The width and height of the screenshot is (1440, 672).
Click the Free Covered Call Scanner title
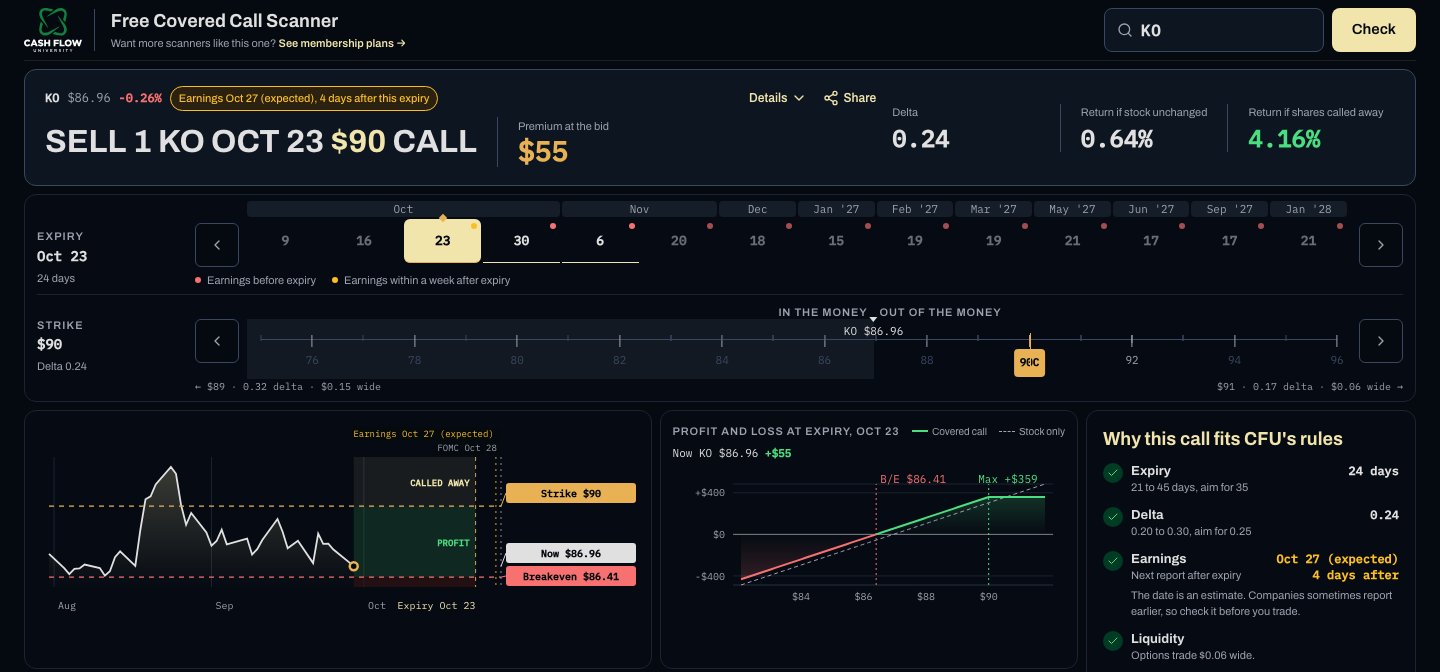pos(224,21)
